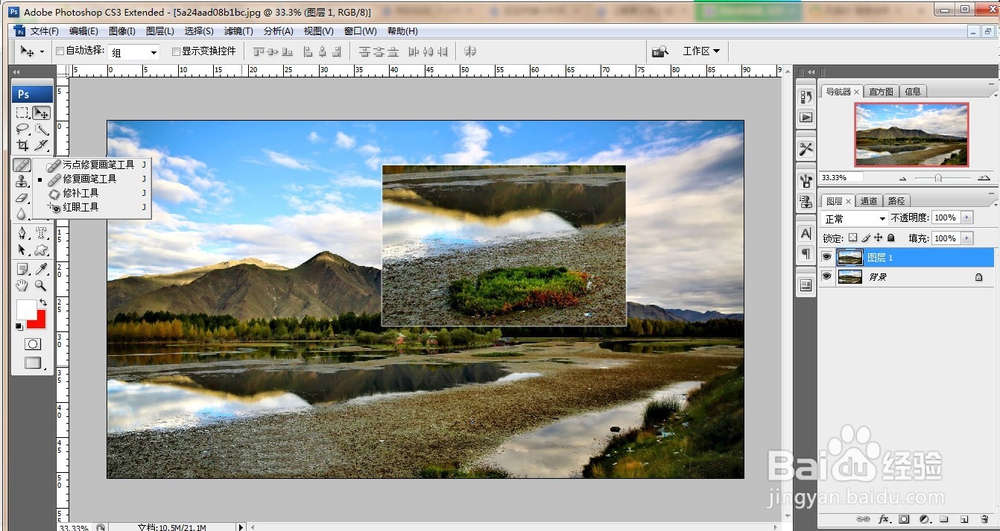This screenshot has height=531, width=1000.
Task: Open Tool Presets panel icon
Action: coord(805,149)
